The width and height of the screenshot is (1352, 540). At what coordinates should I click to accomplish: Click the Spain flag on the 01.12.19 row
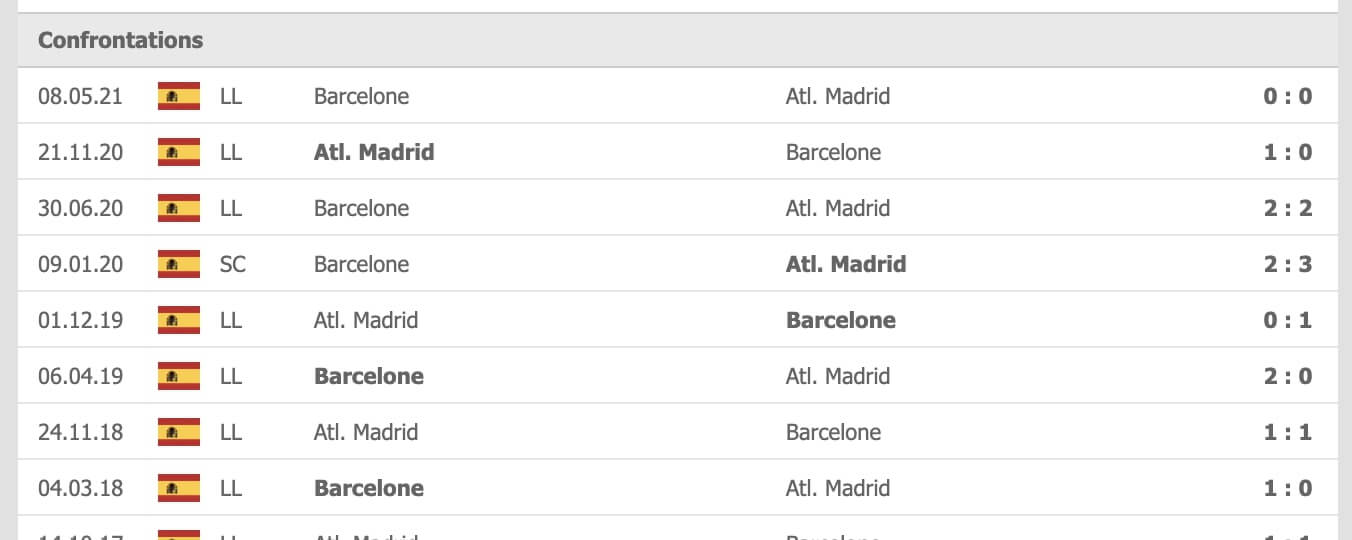coord(179,320)
